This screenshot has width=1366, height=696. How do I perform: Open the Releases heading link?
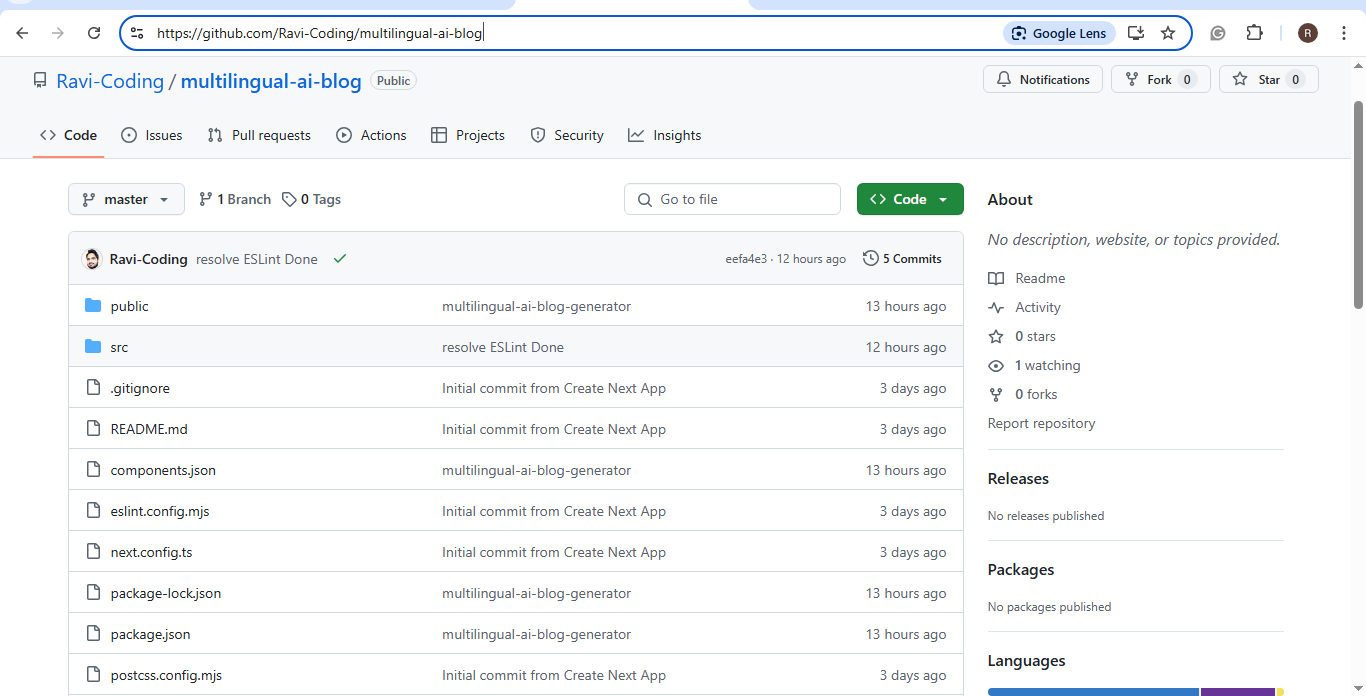click(x=1018, y=478)
